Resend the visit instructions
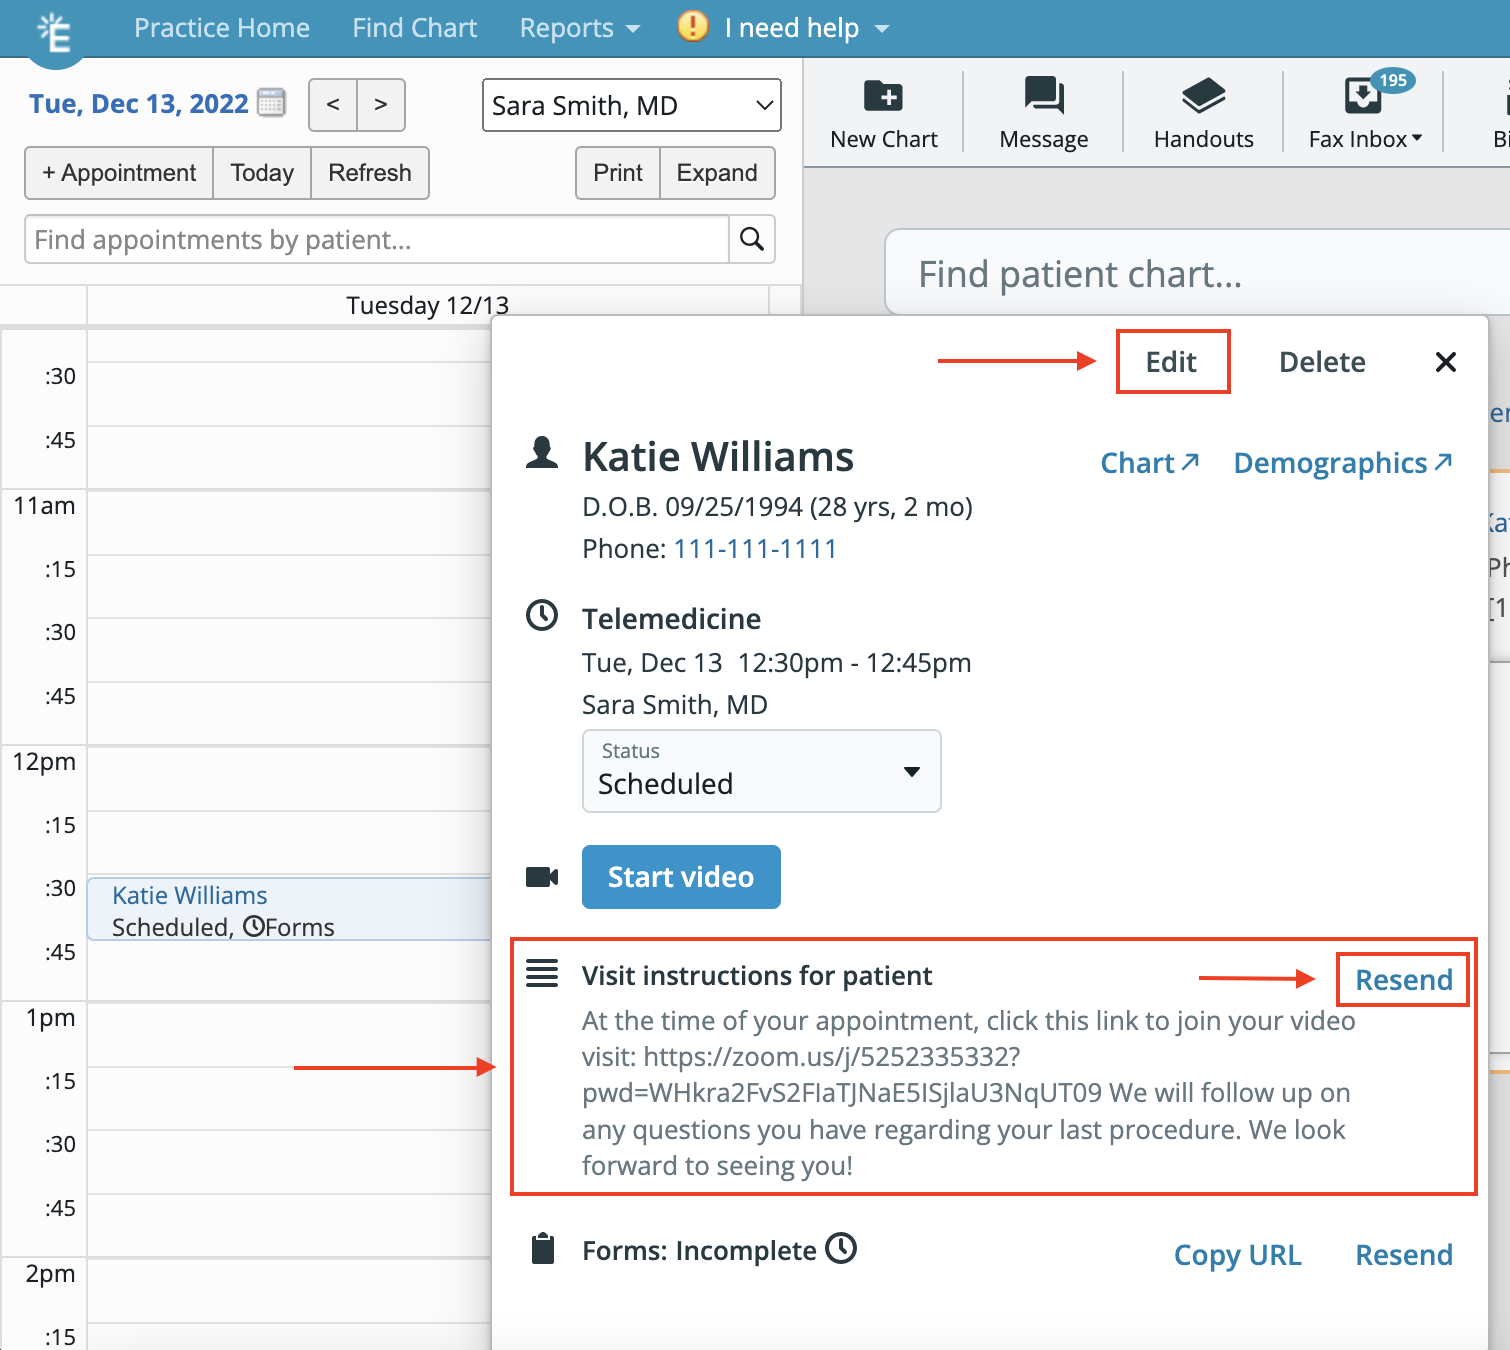 pos(1404,980)
